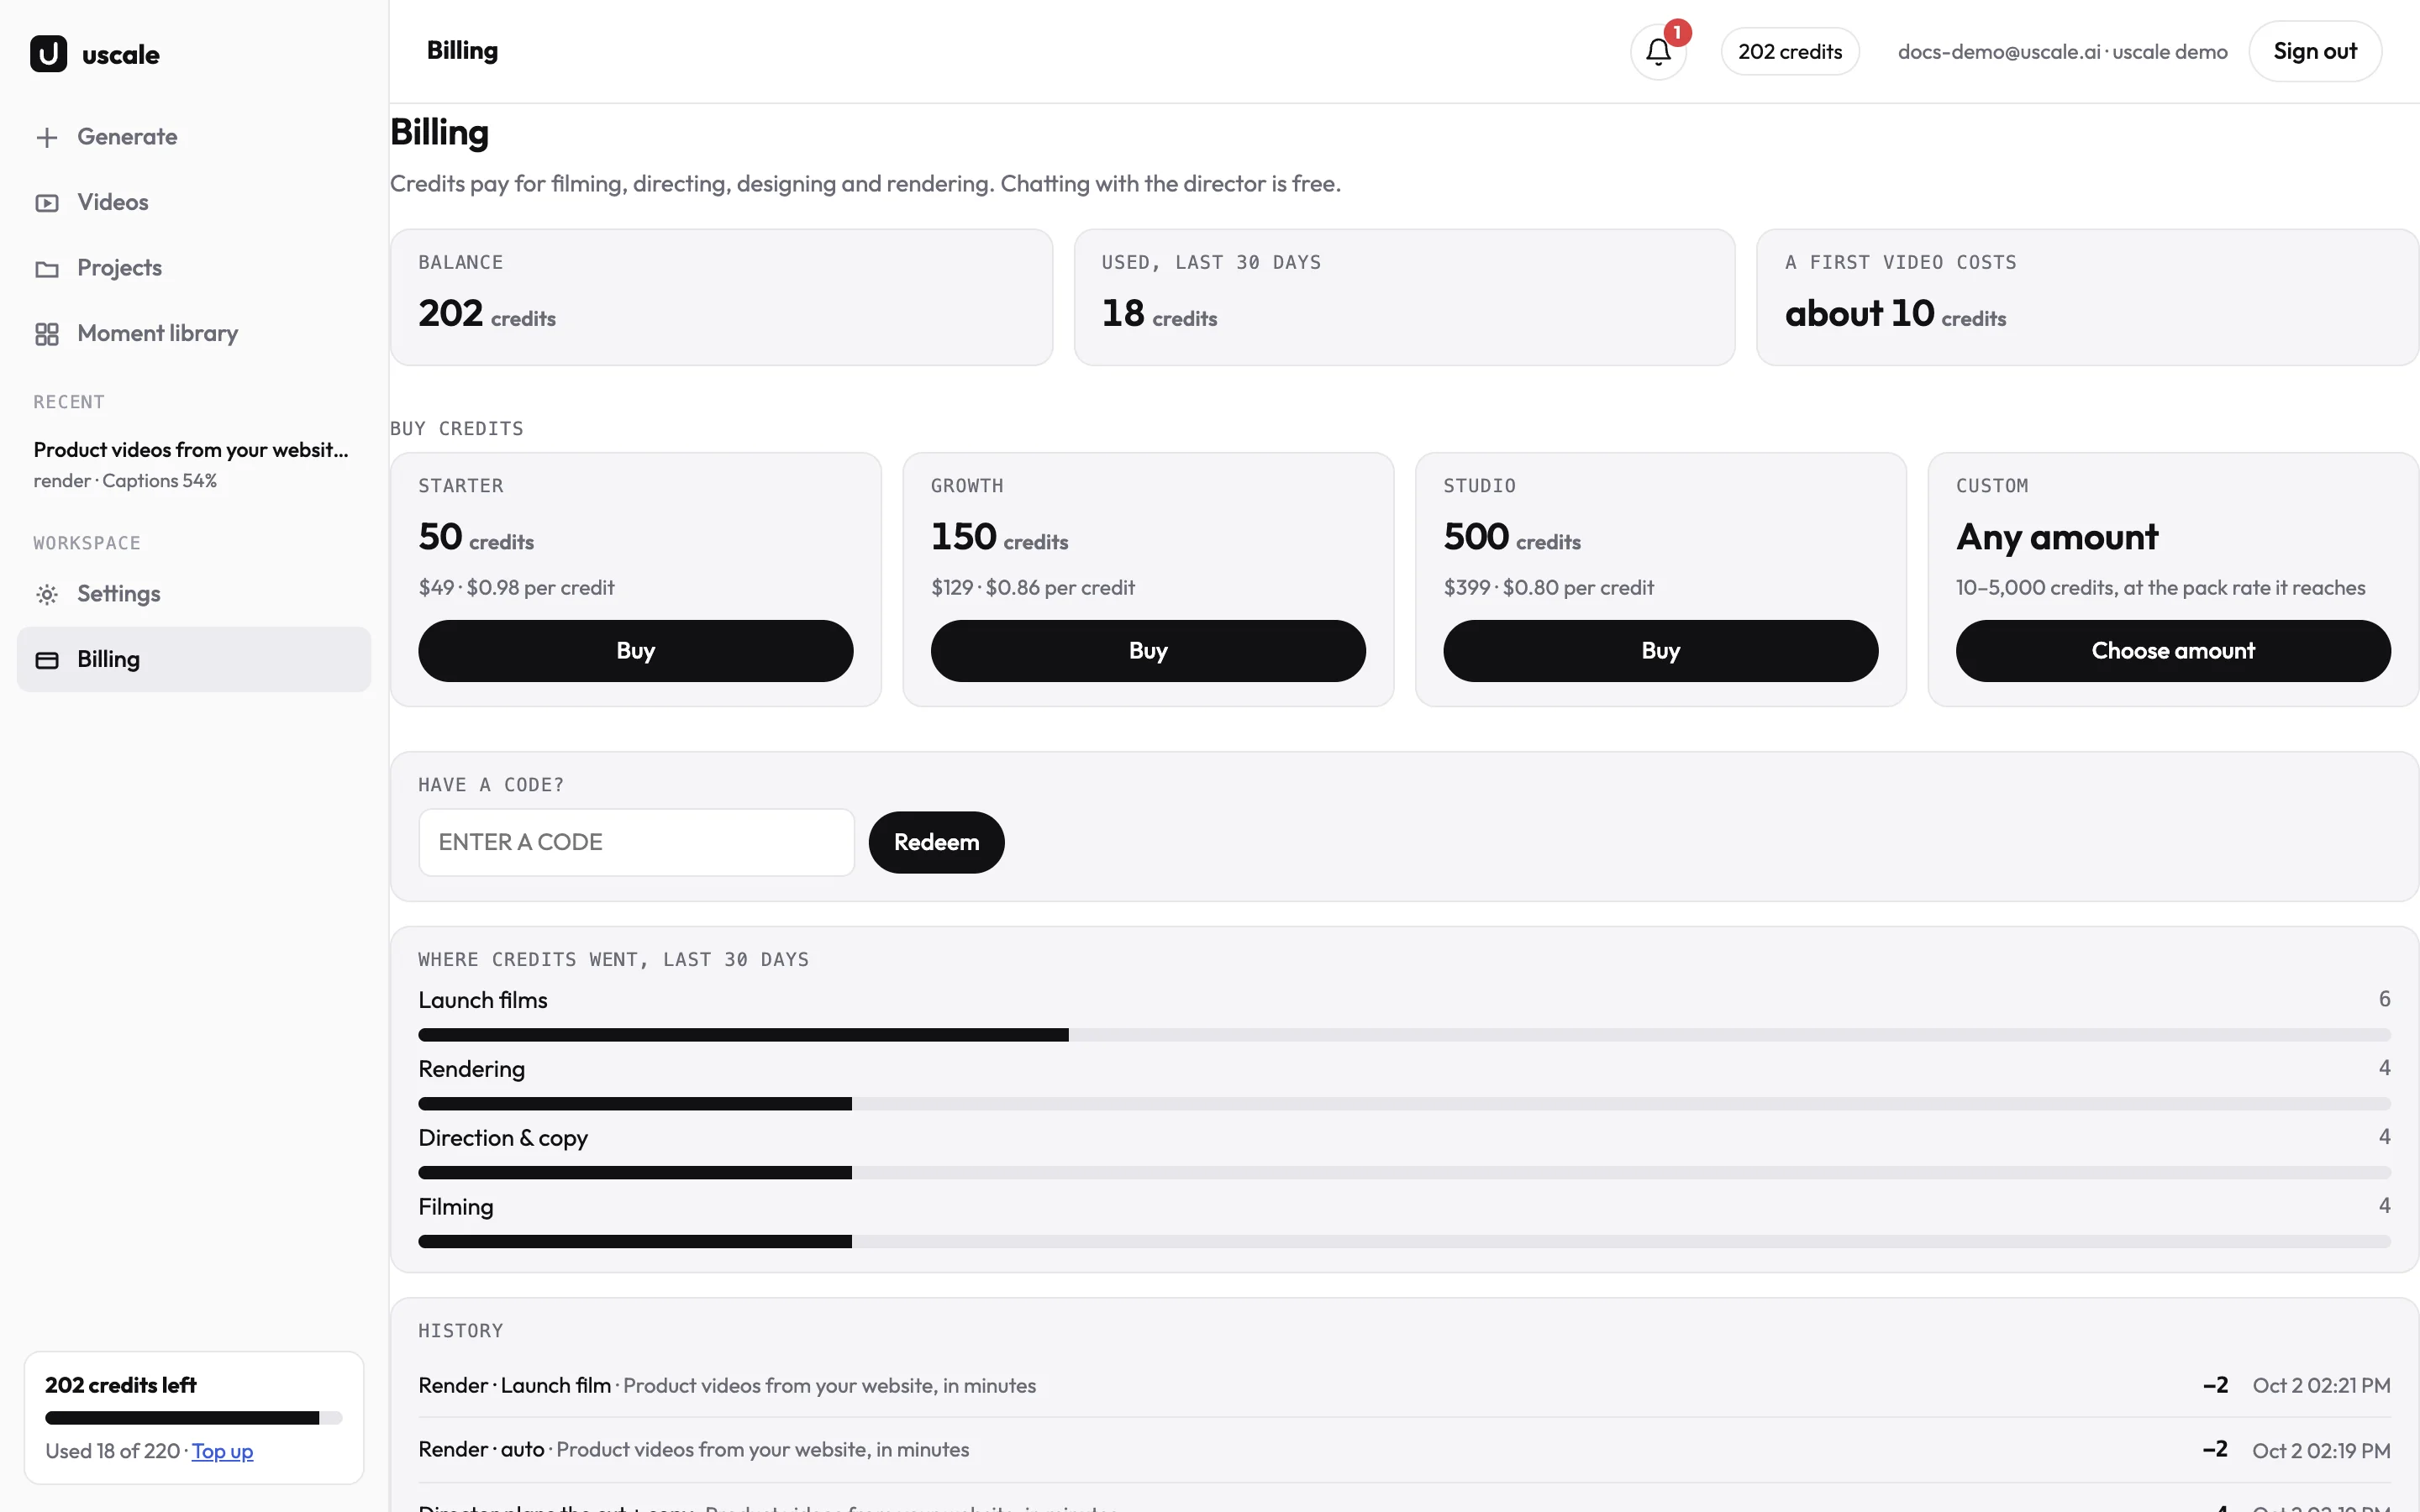This screenshot has width=2420, height=1512.
Task: Click 'render · Captions 54%' status text
Action: click(x=125, y=481)
